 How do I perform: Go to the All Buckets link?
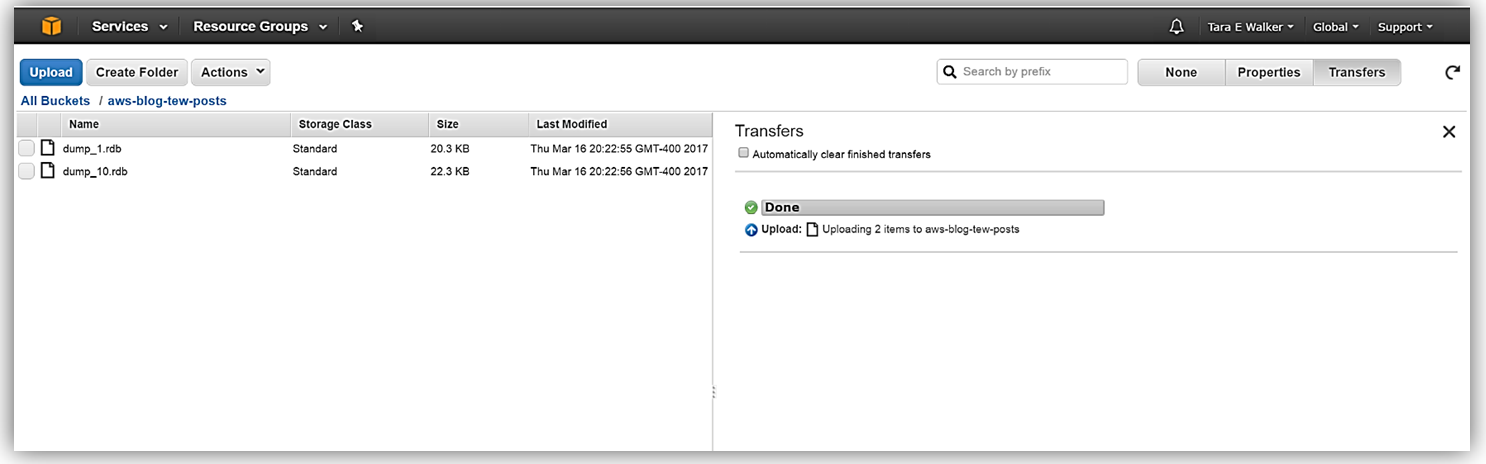coord(55,101)
